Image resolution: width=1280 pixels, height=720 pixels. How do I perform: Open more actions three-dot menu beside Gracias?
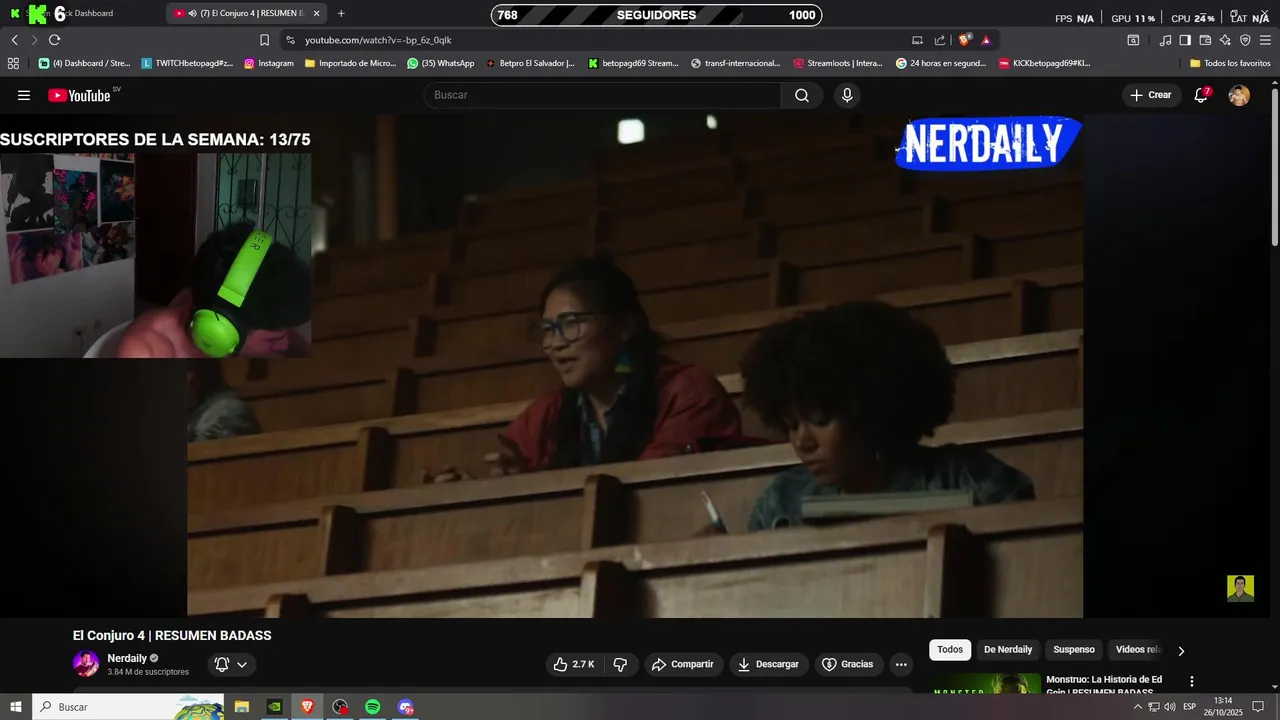pyautogui.click(x=901, y=664)
